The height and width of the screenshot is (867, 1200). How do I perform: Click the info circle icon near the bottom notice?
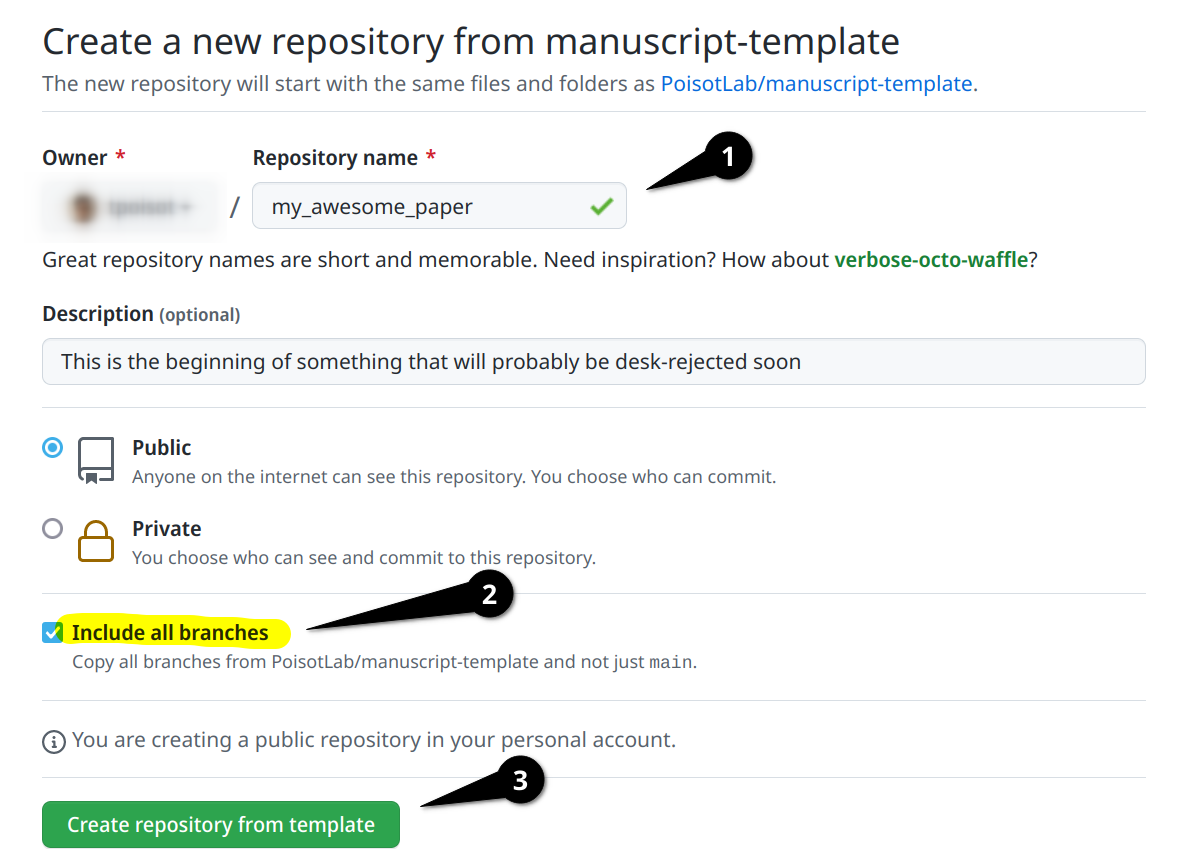pos(53,740)
